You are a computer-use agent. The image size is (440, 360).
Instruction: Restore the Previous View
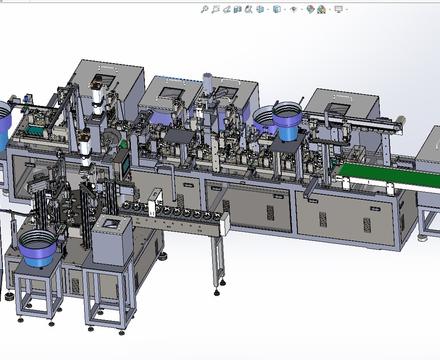click(x=227, y=9)
